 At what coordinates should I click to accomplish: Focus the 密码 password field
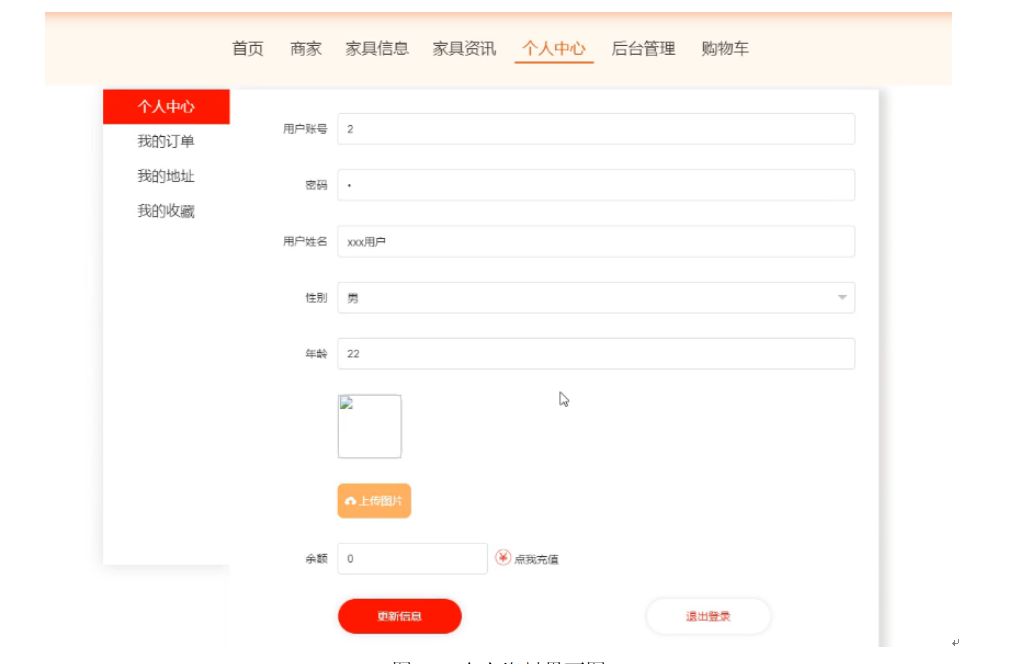[x=596, y=185]
